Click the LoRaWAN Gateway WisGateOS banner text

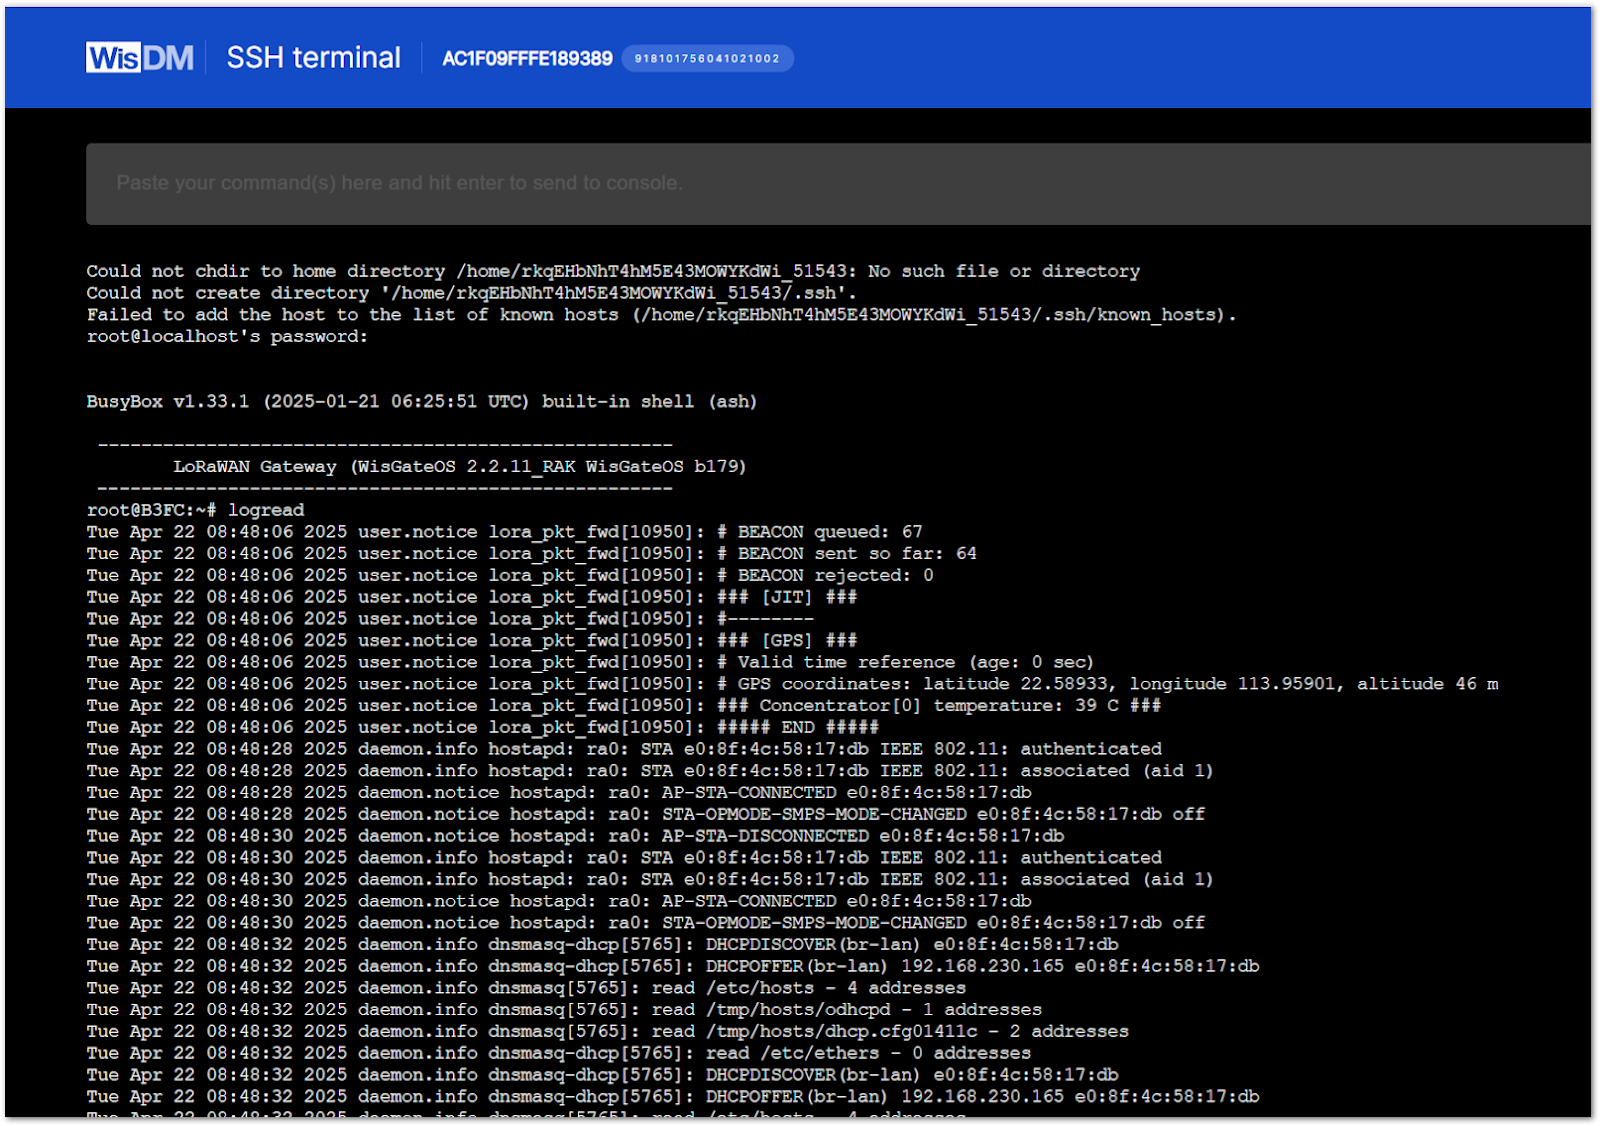click(x=459, y=467)
